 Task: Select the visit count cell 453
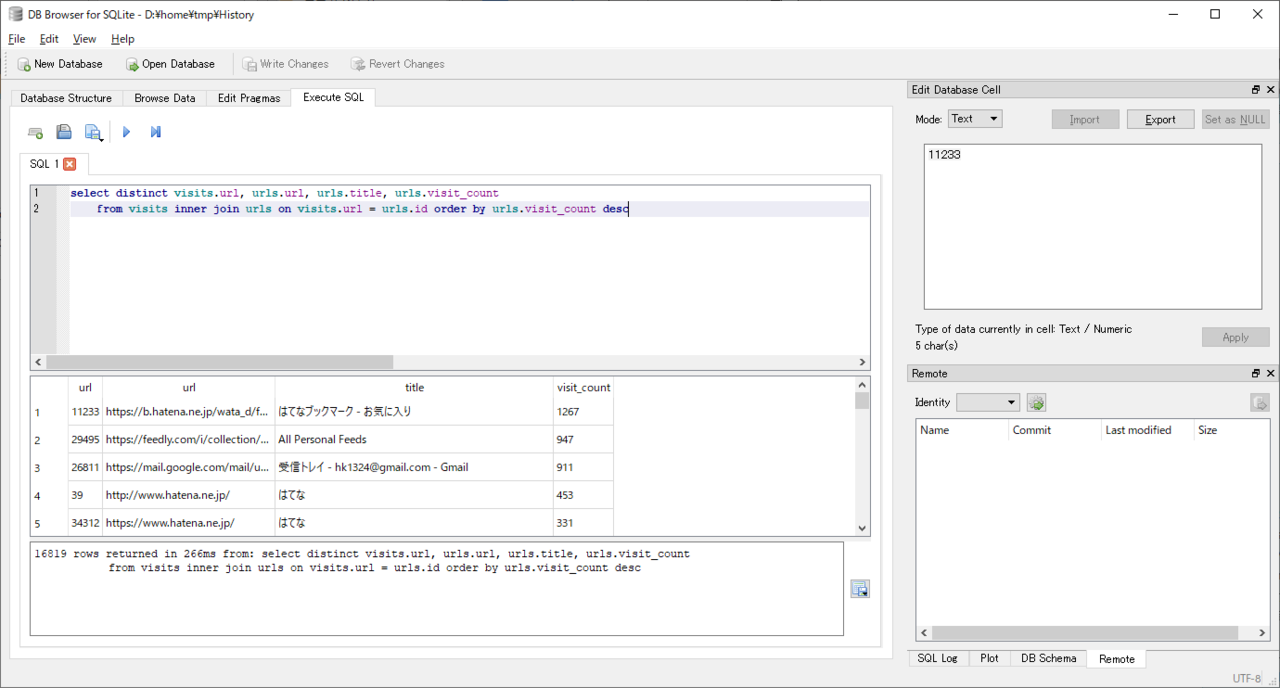point(583,496)
